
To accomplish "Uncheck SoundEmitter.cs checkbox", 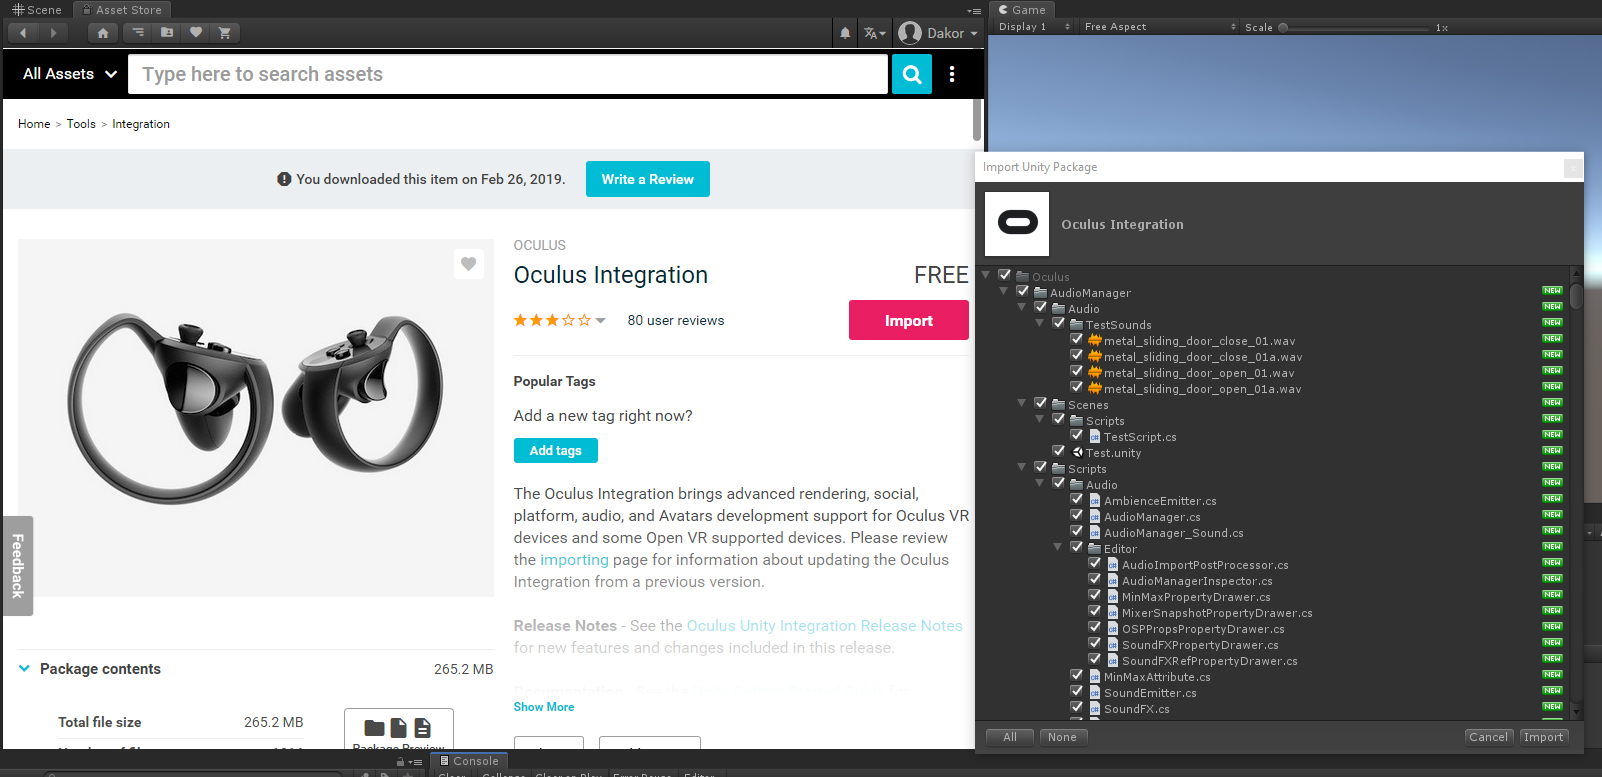I will tap(1076, 691).
